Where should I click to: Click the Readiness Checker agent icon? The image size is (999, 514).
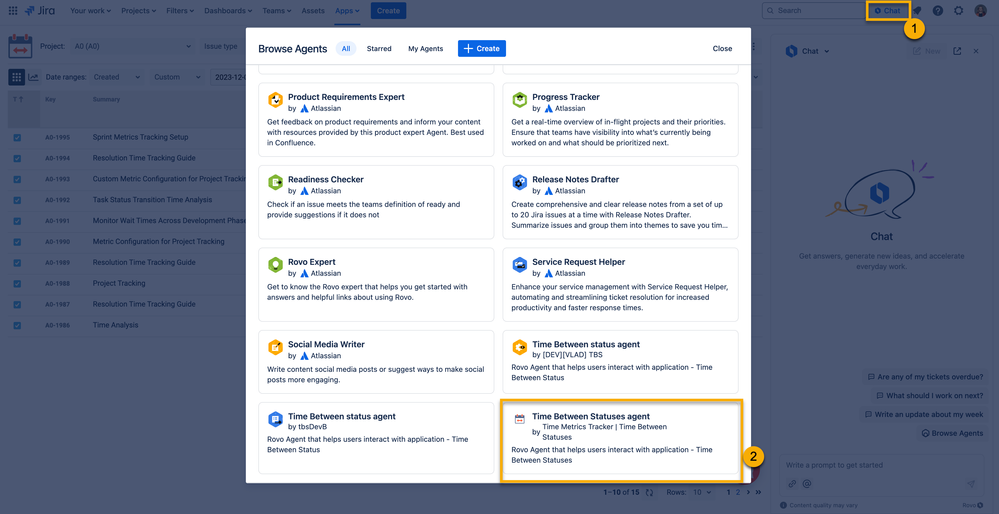275,183
